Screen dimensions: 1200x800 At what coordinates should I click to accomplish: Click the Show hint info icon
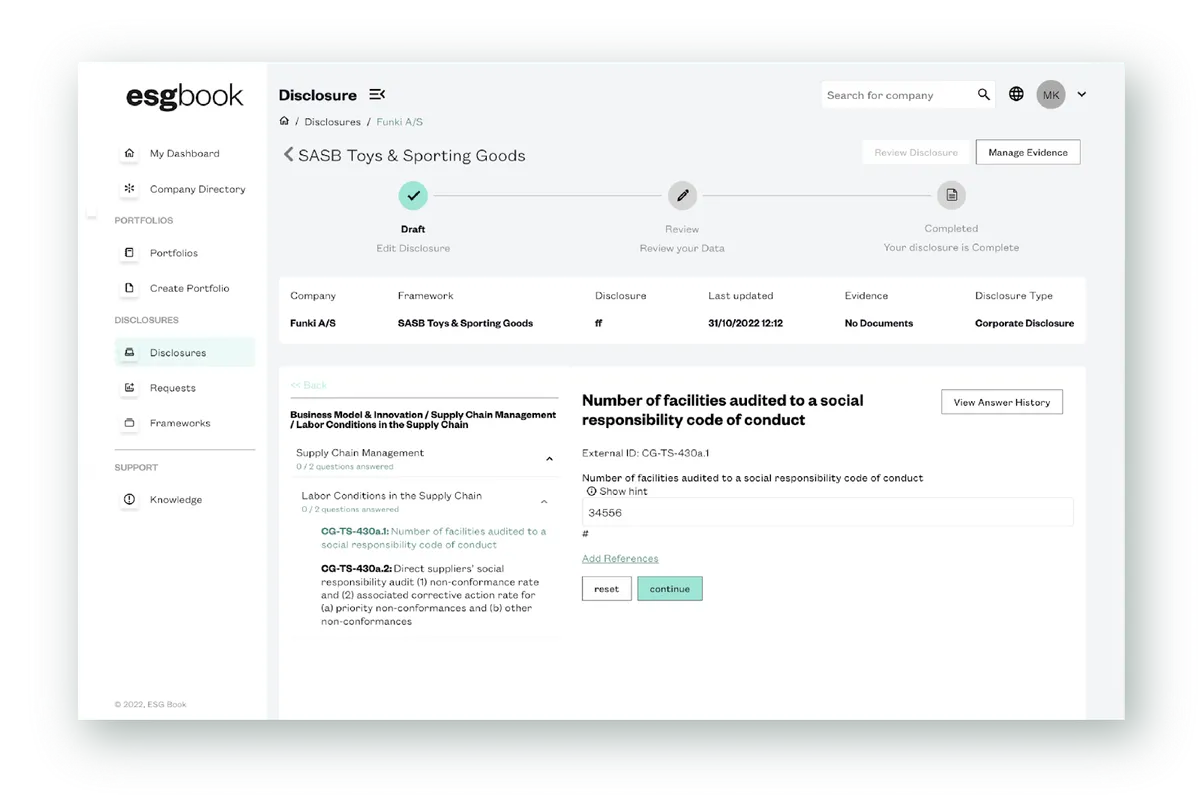coord(591,491)
